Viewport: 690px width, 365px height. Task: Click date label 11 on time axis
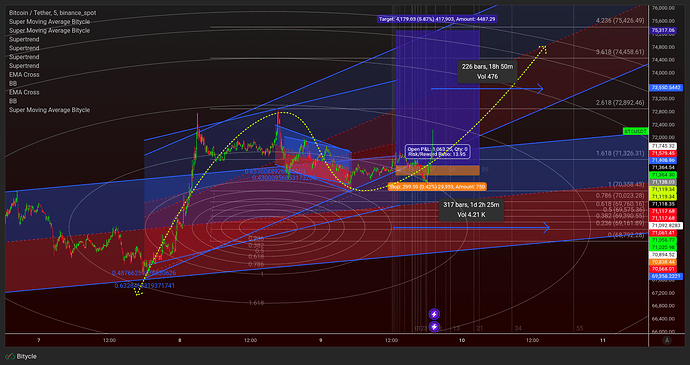[603, 340]
